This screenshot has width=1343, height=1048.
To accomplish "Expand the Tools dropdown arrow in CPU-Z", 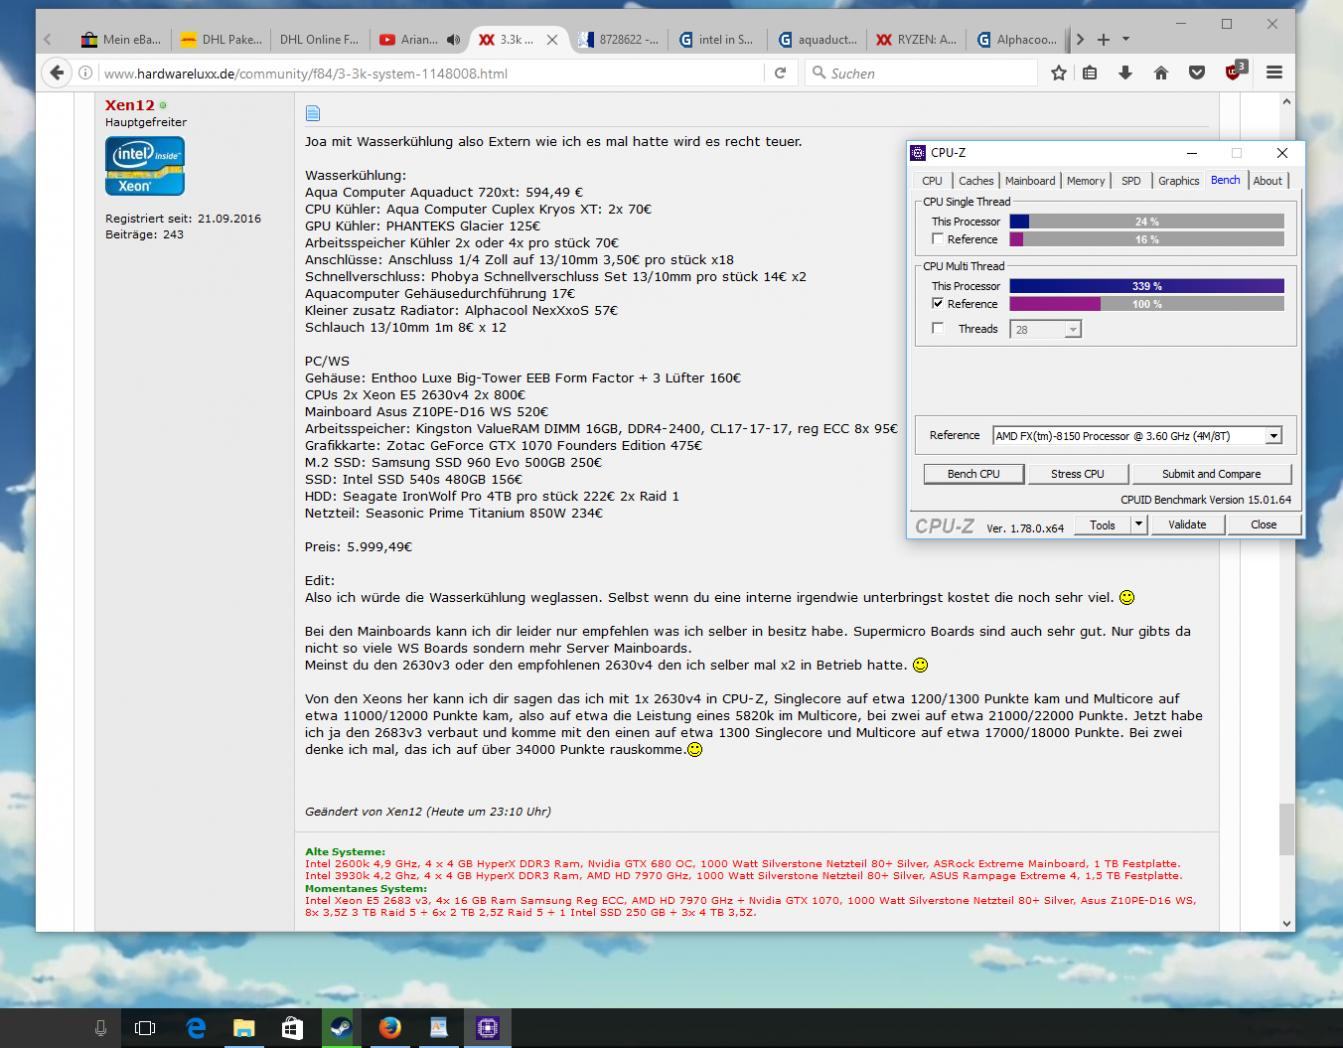I will click(1138, 524).
